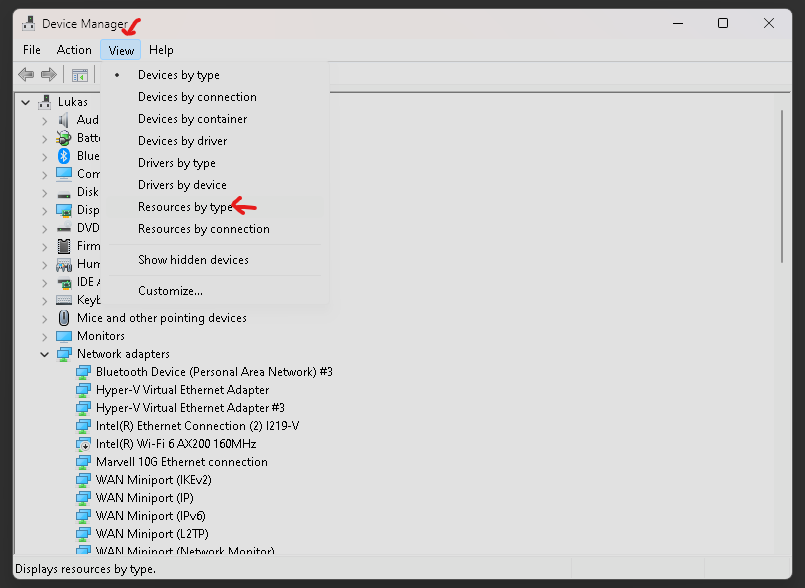
Task: Choose Resources by type from the menu
Action: [x=184, y=207]
